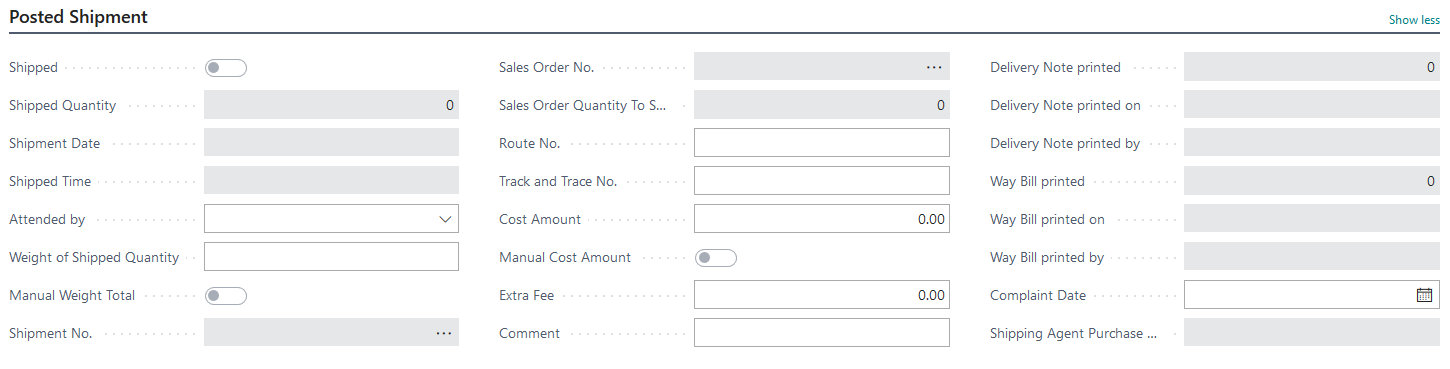Image resolution: width=1450 pixels, height=369 pixels.
Task: Turn on Manual Cost Amount toggle
Action: click(716, 258)
